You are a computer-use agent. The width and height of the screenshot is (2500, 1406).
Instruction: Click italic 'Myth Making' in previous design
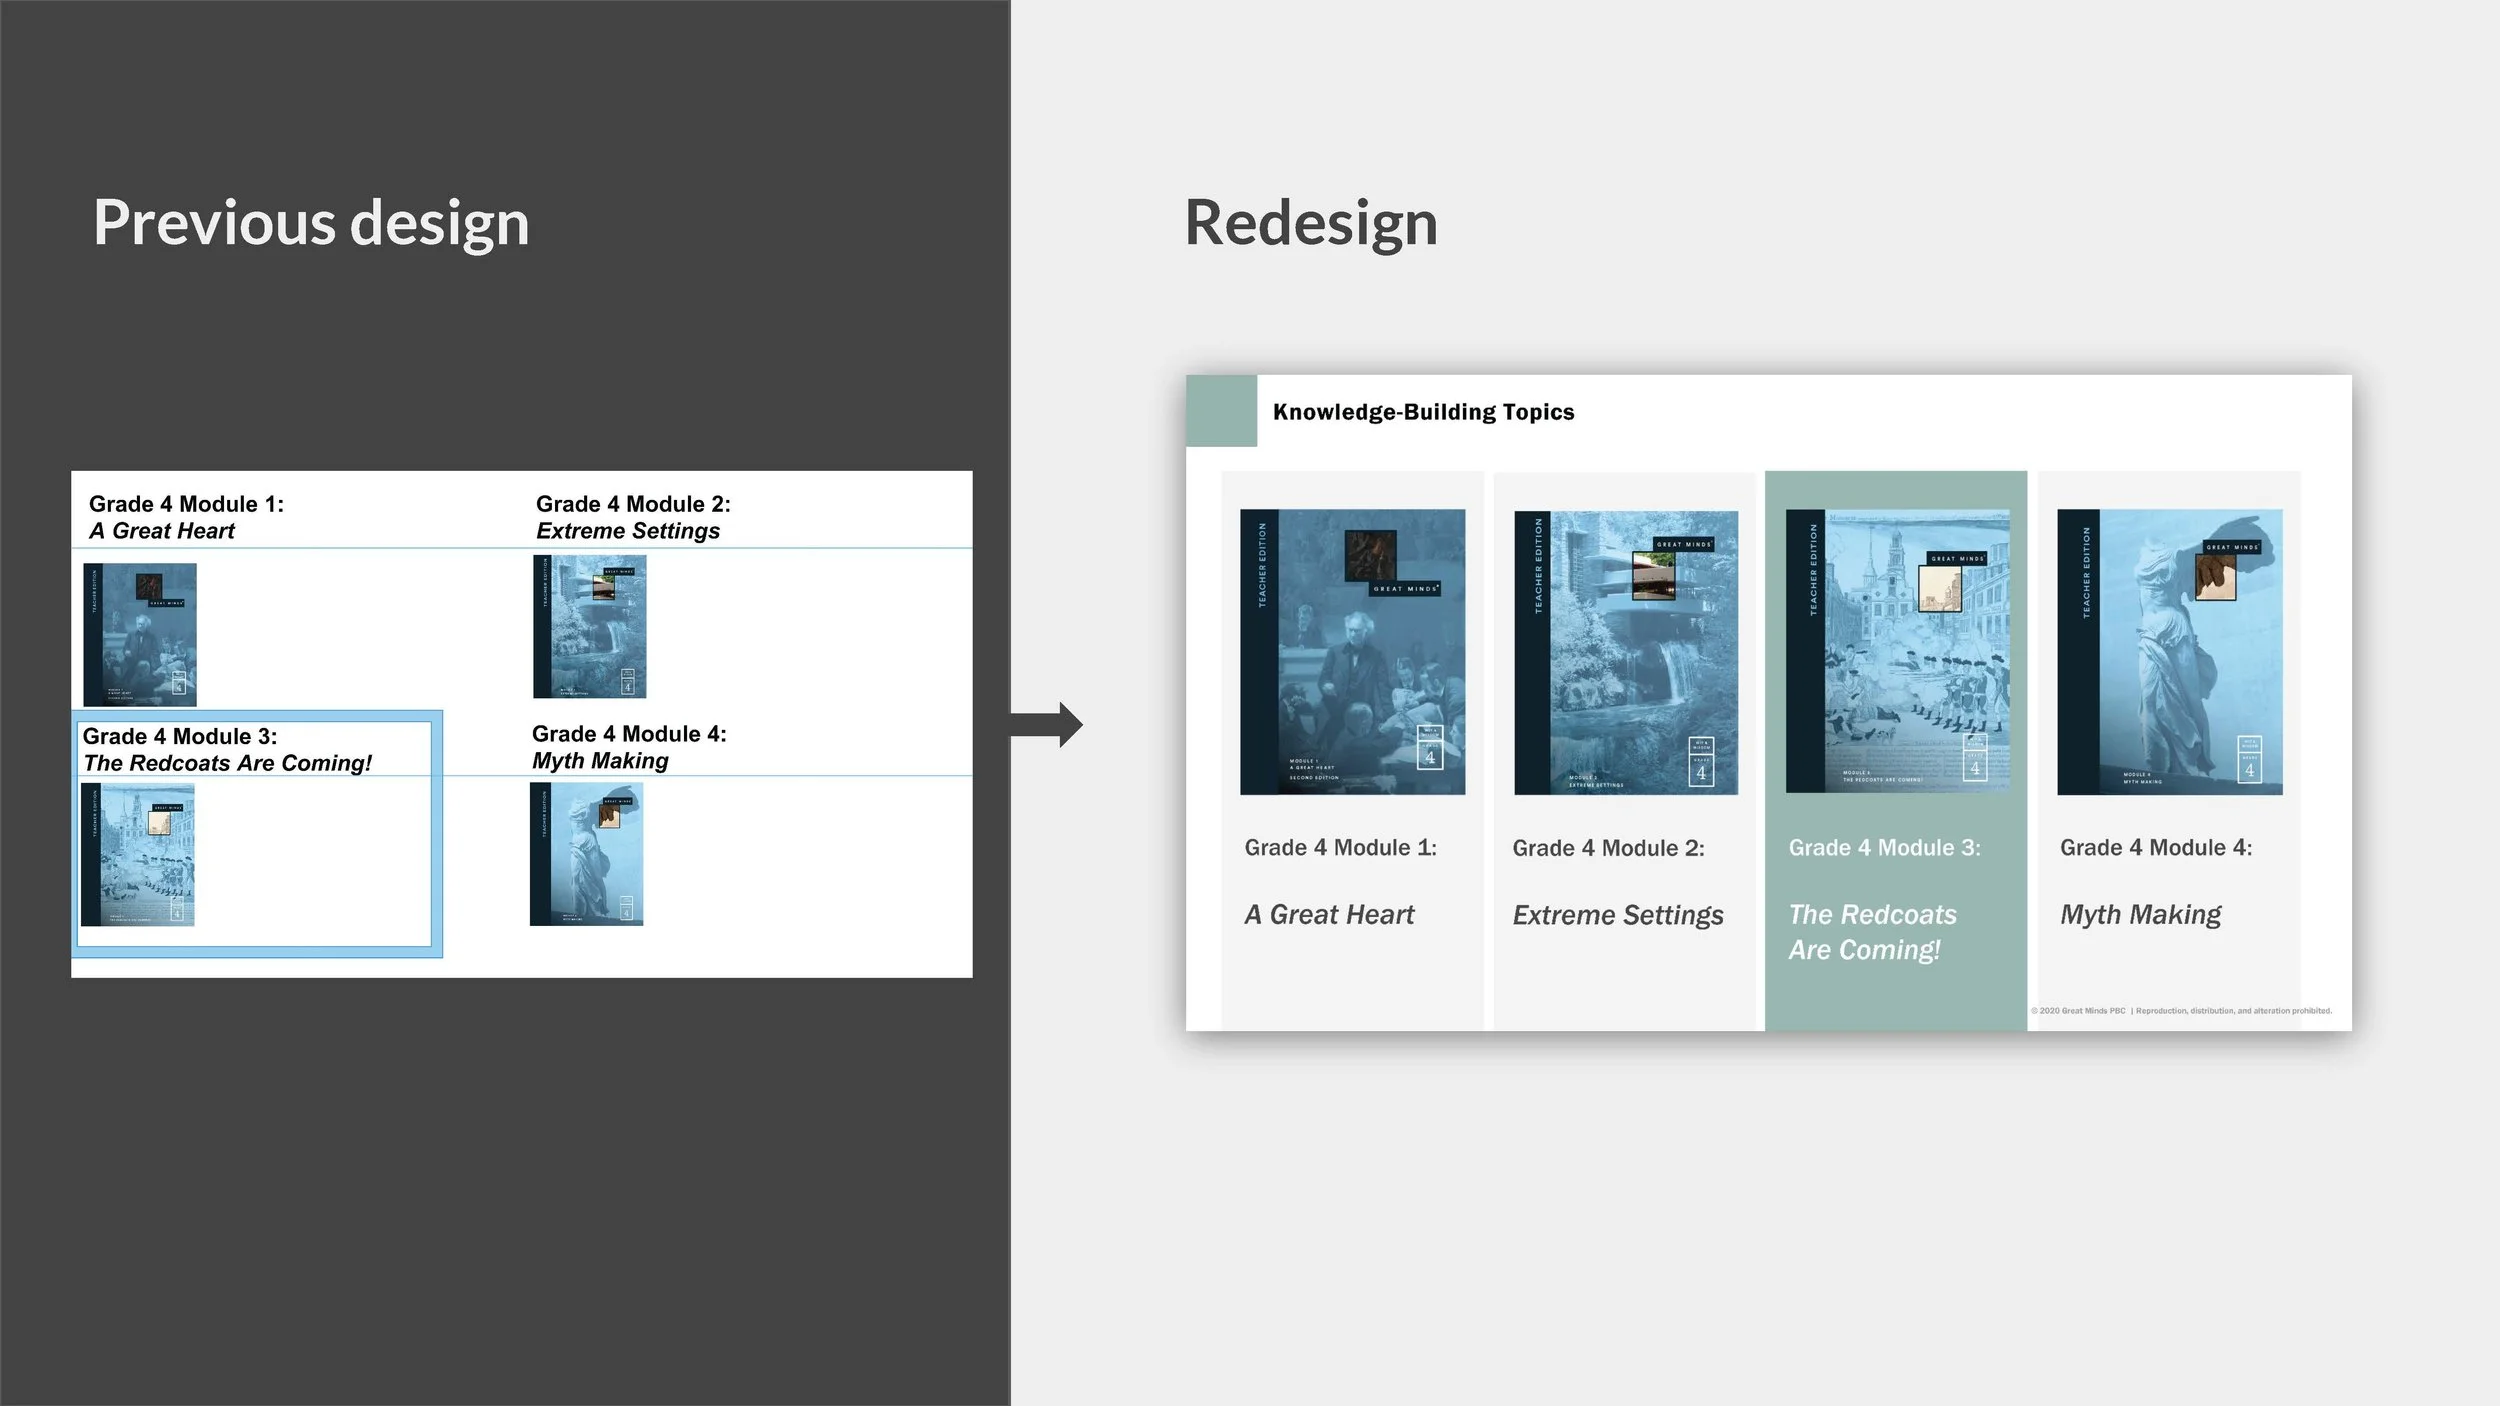pos(600,761)
